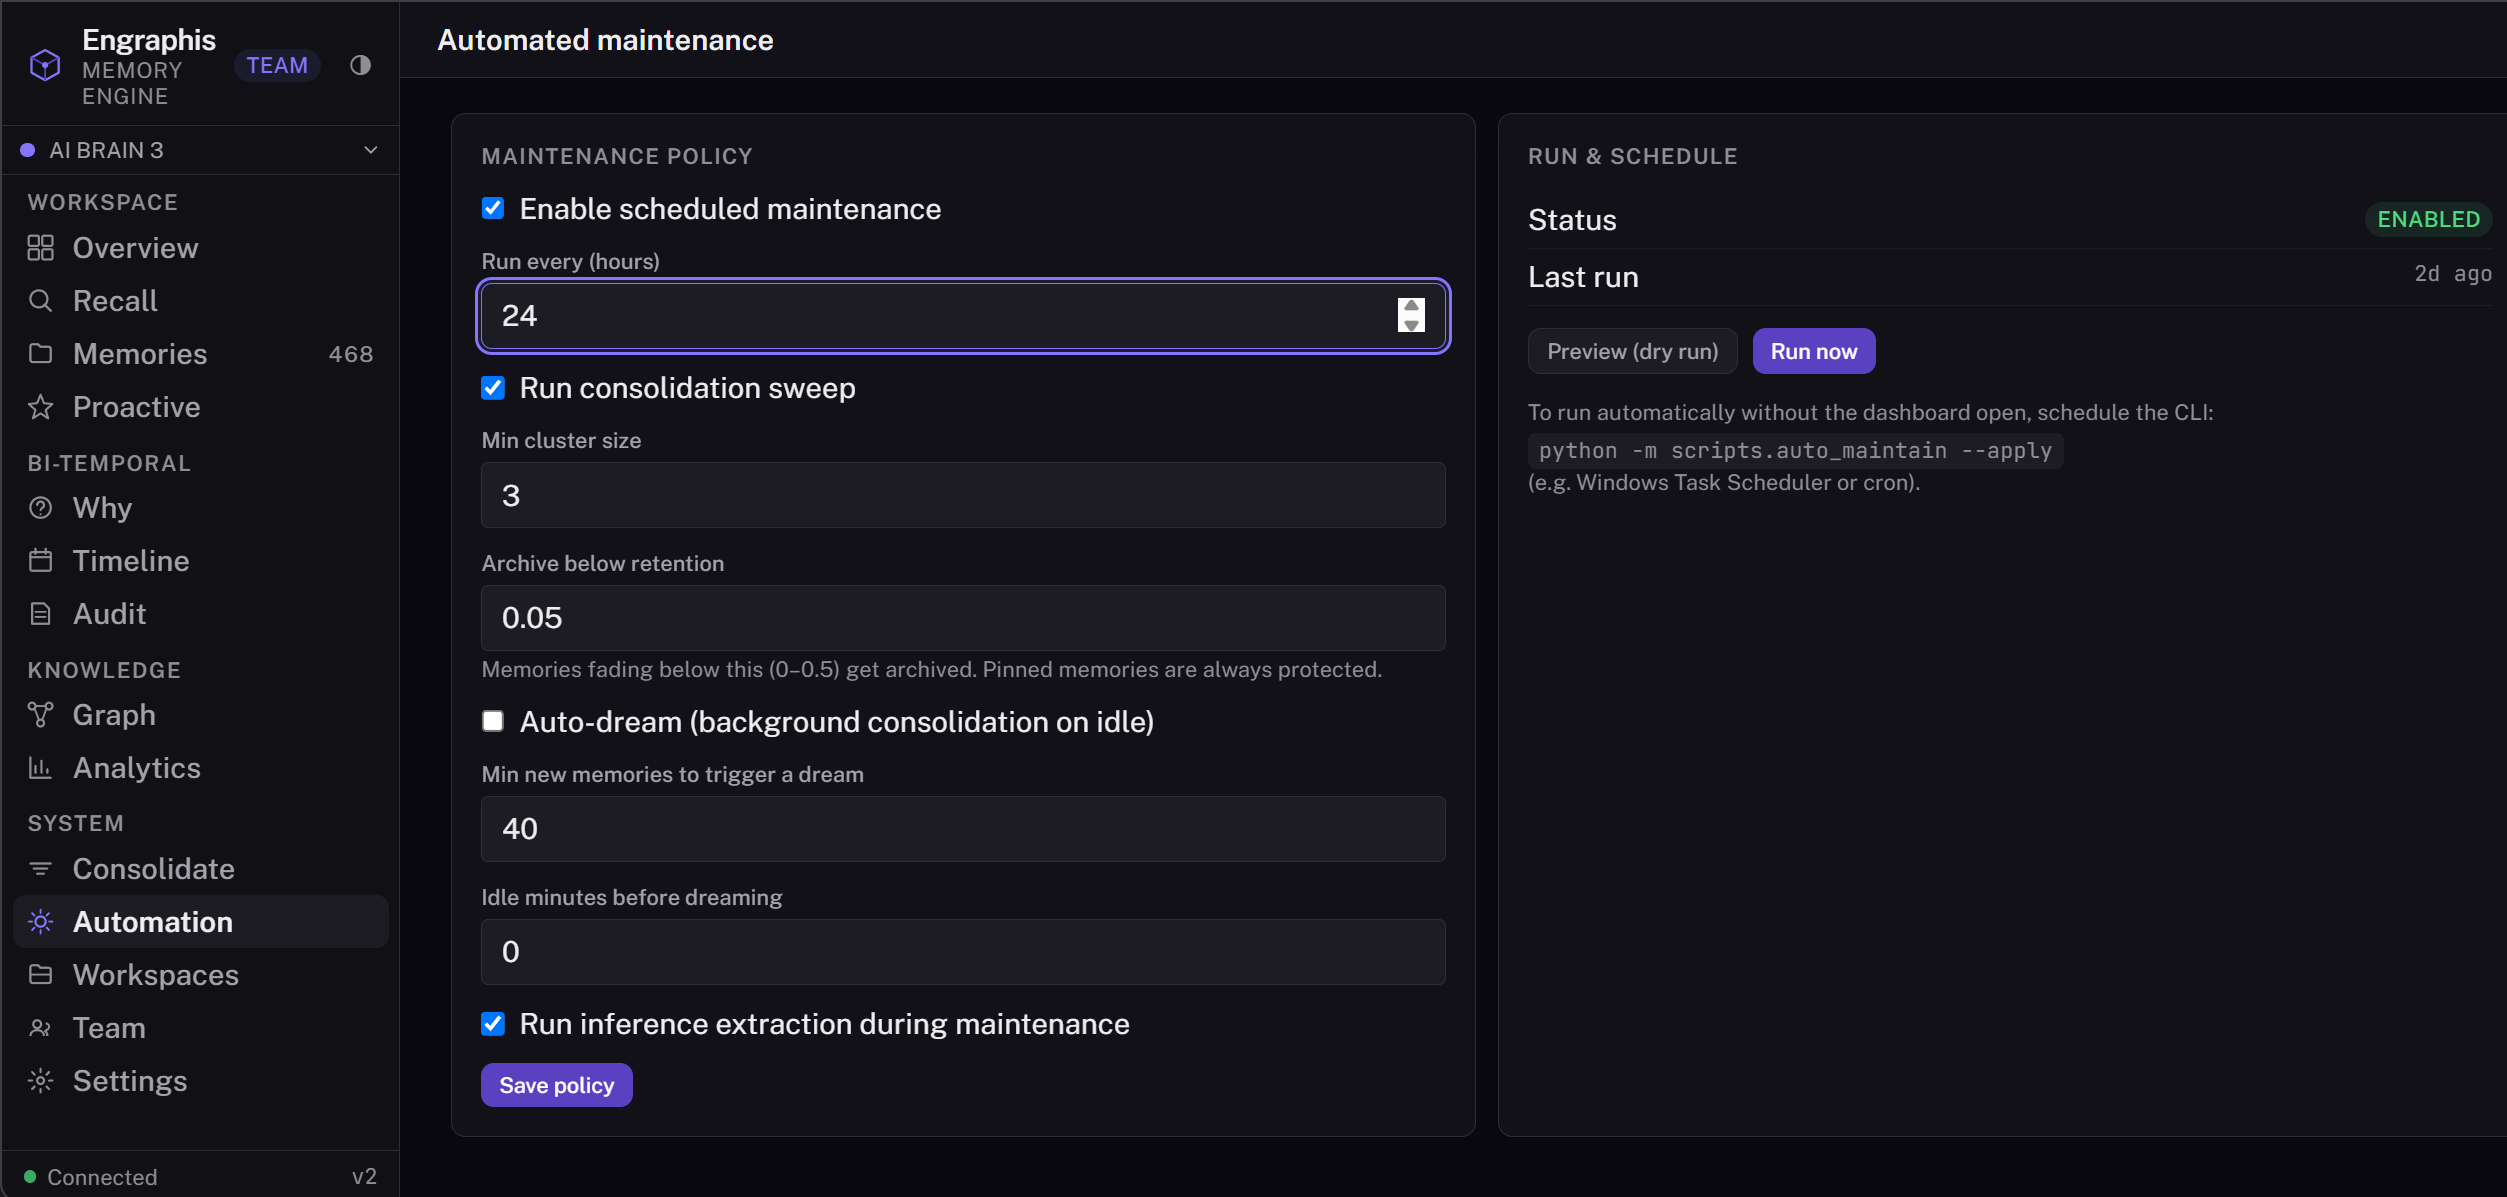Click the Timeline calendar icon
This screenshot has width=2507, height=1197.
40,561
